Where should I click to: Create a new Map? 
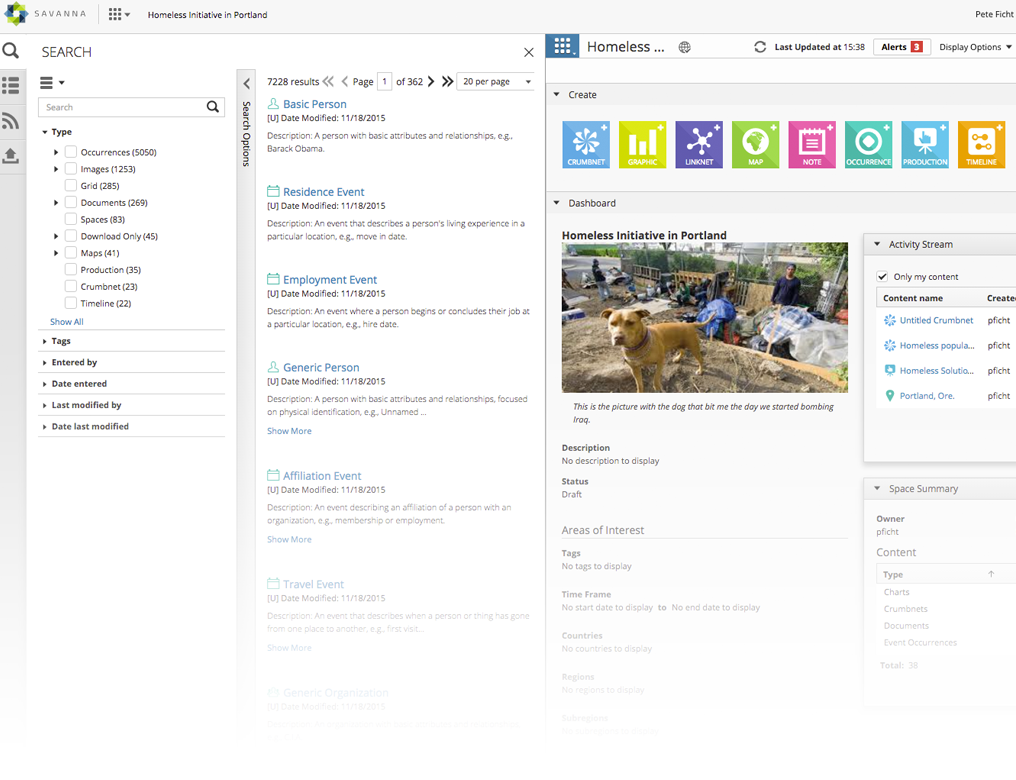756,144
